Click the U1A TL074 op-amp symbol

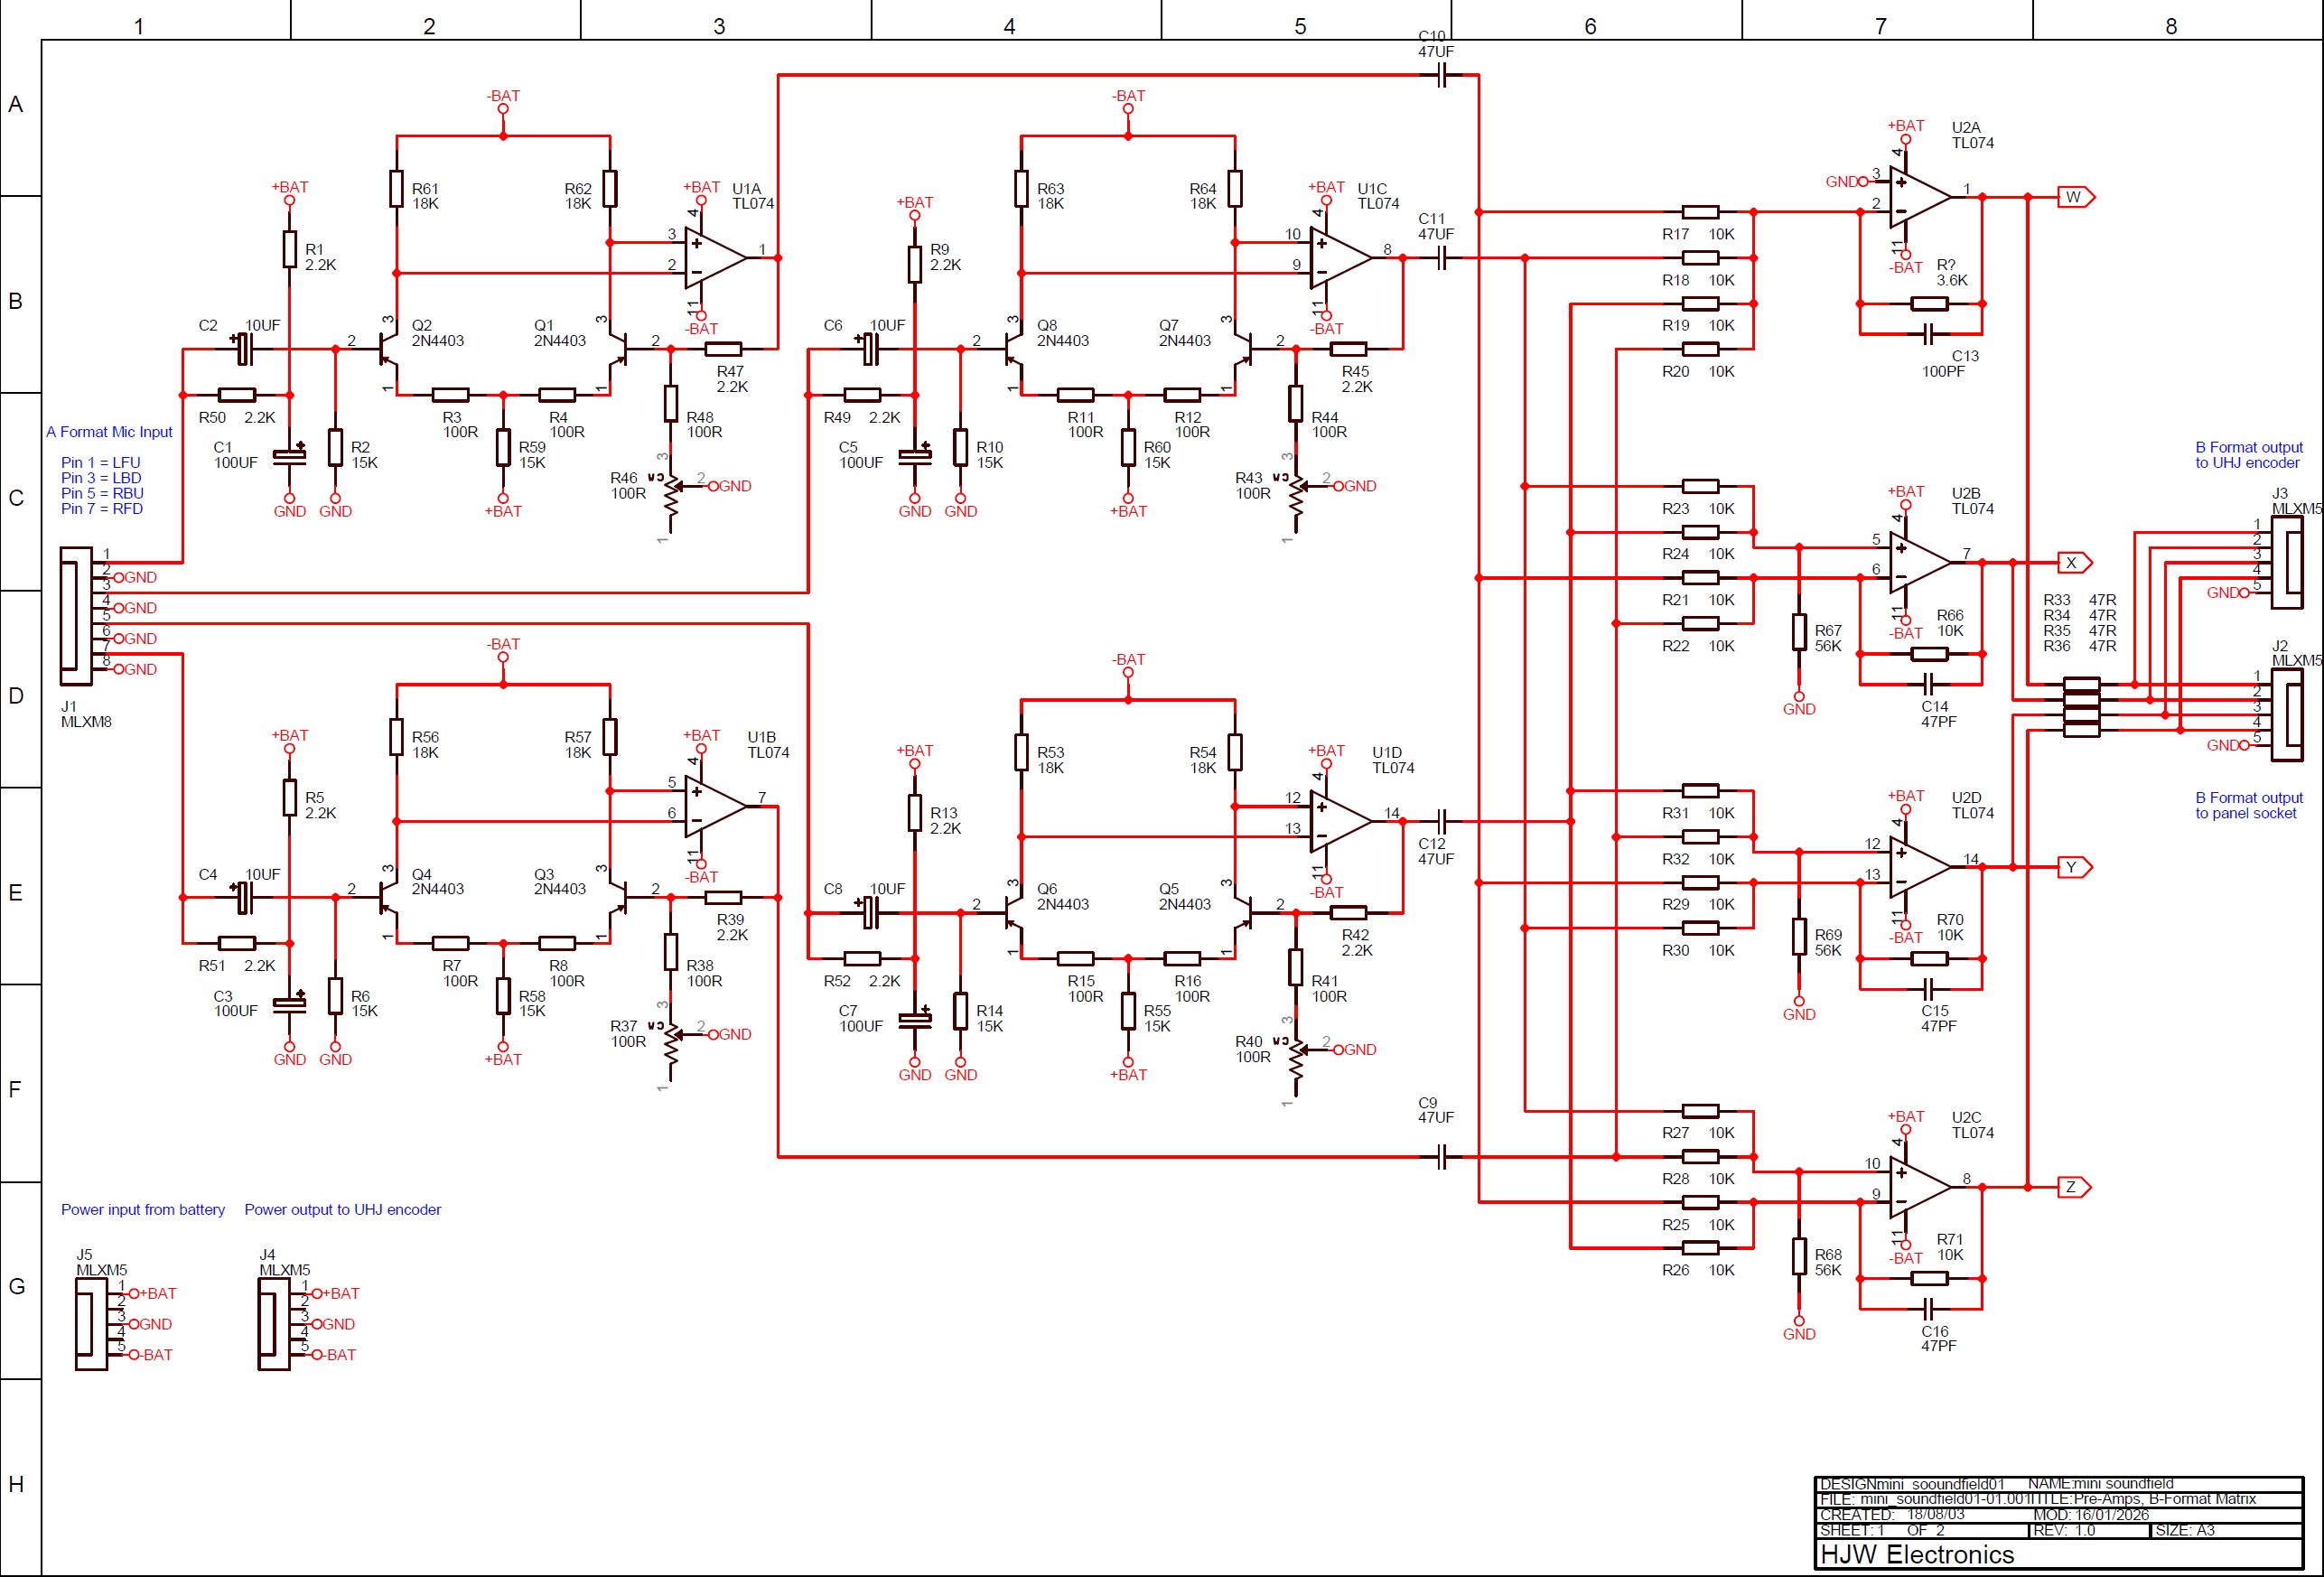coord(713,258)
